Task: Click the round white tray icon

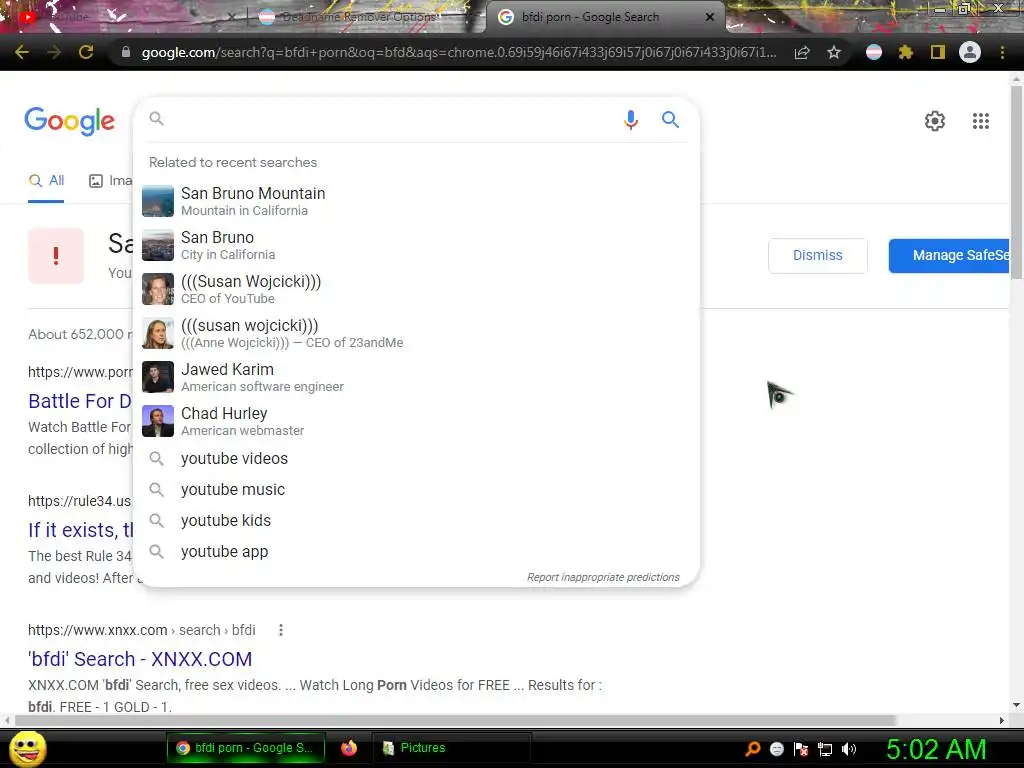Action: [x=776, y=748]
